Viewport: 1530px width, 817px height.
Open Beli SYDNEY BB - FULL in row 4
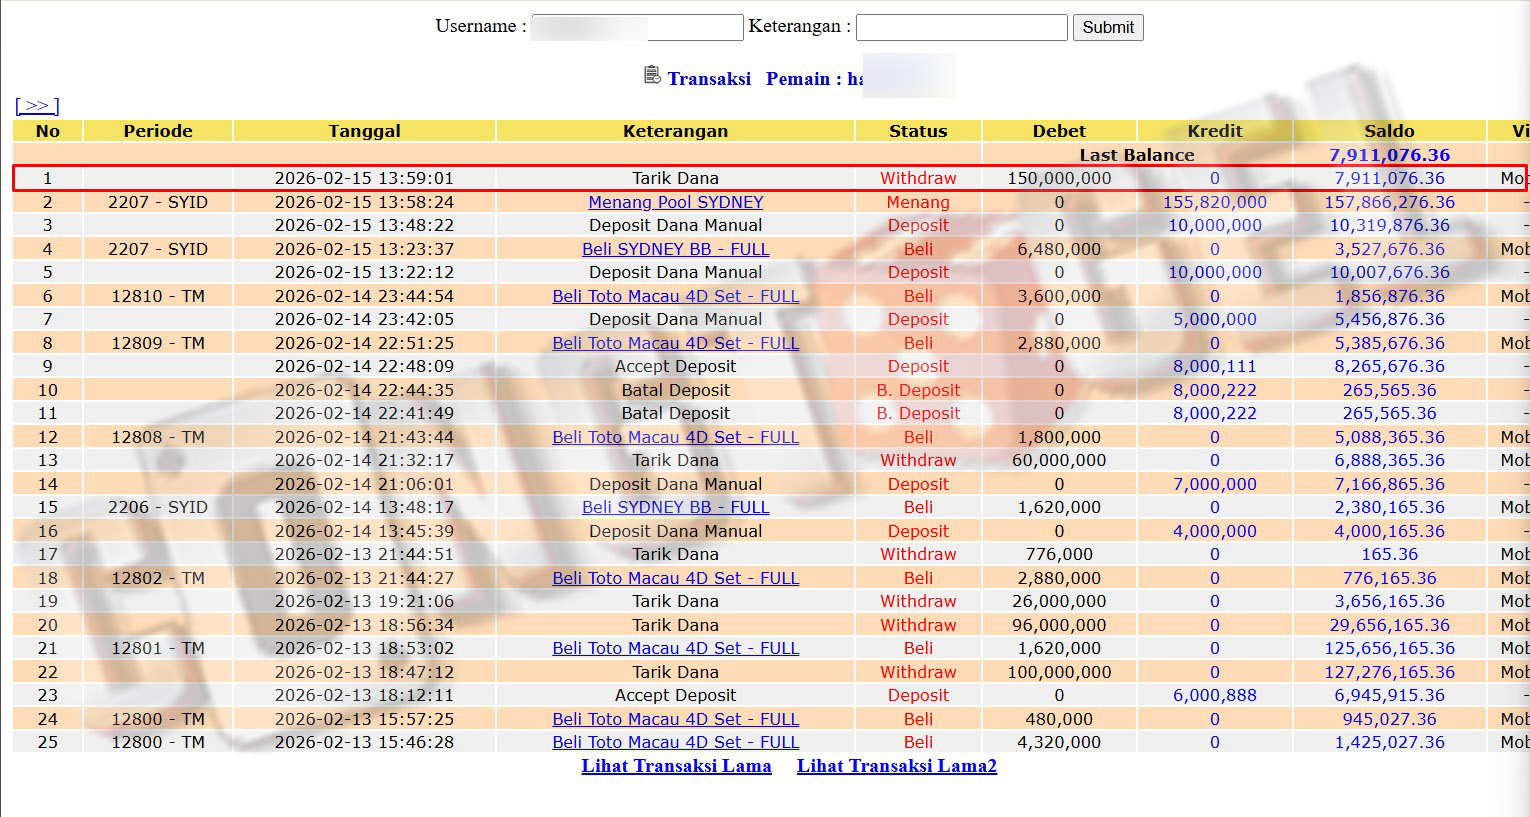tap(675, 249)
